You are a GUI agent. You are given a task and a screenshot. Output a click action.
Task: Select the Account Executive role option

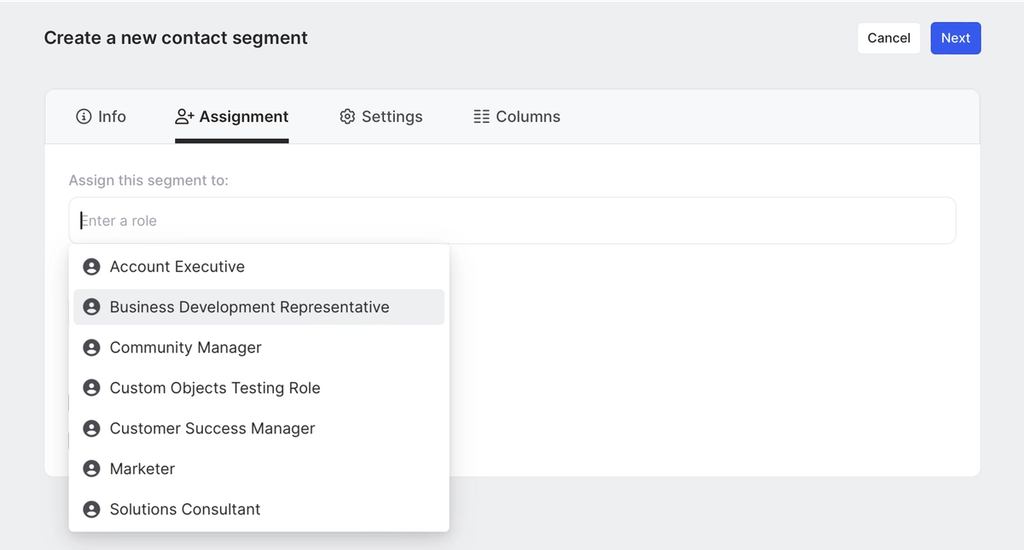(x=177, y=267)
